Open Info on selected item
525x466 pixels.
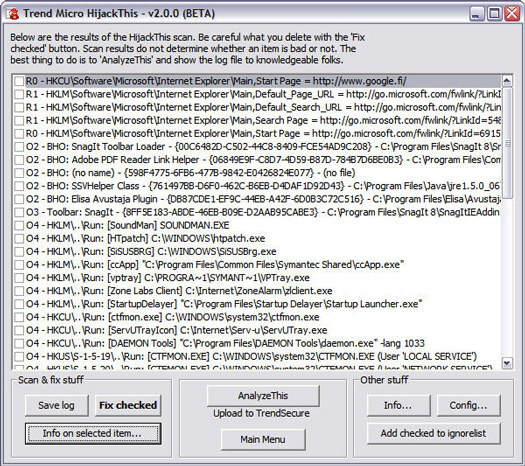[93, 434]
